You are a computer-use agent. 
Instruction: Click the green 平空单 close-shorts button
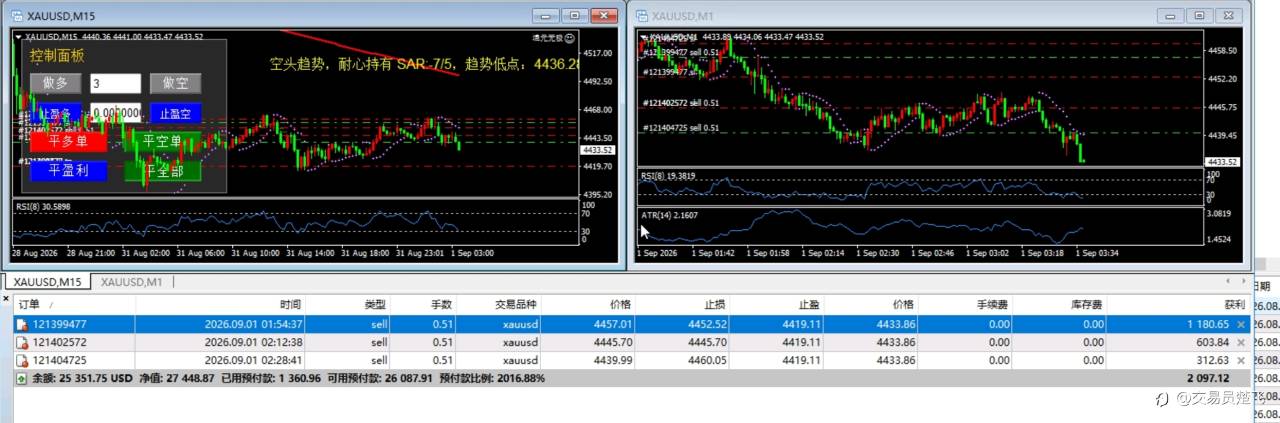click(x=163, y=141)
